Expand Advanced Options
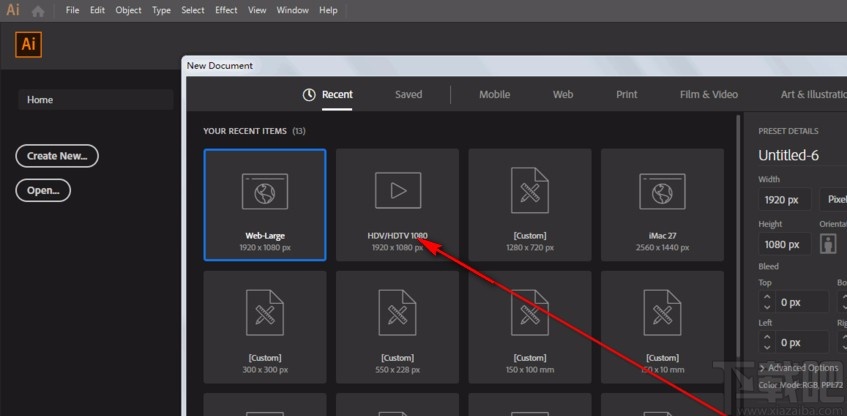The image size is (847, 416). [799, 368]
